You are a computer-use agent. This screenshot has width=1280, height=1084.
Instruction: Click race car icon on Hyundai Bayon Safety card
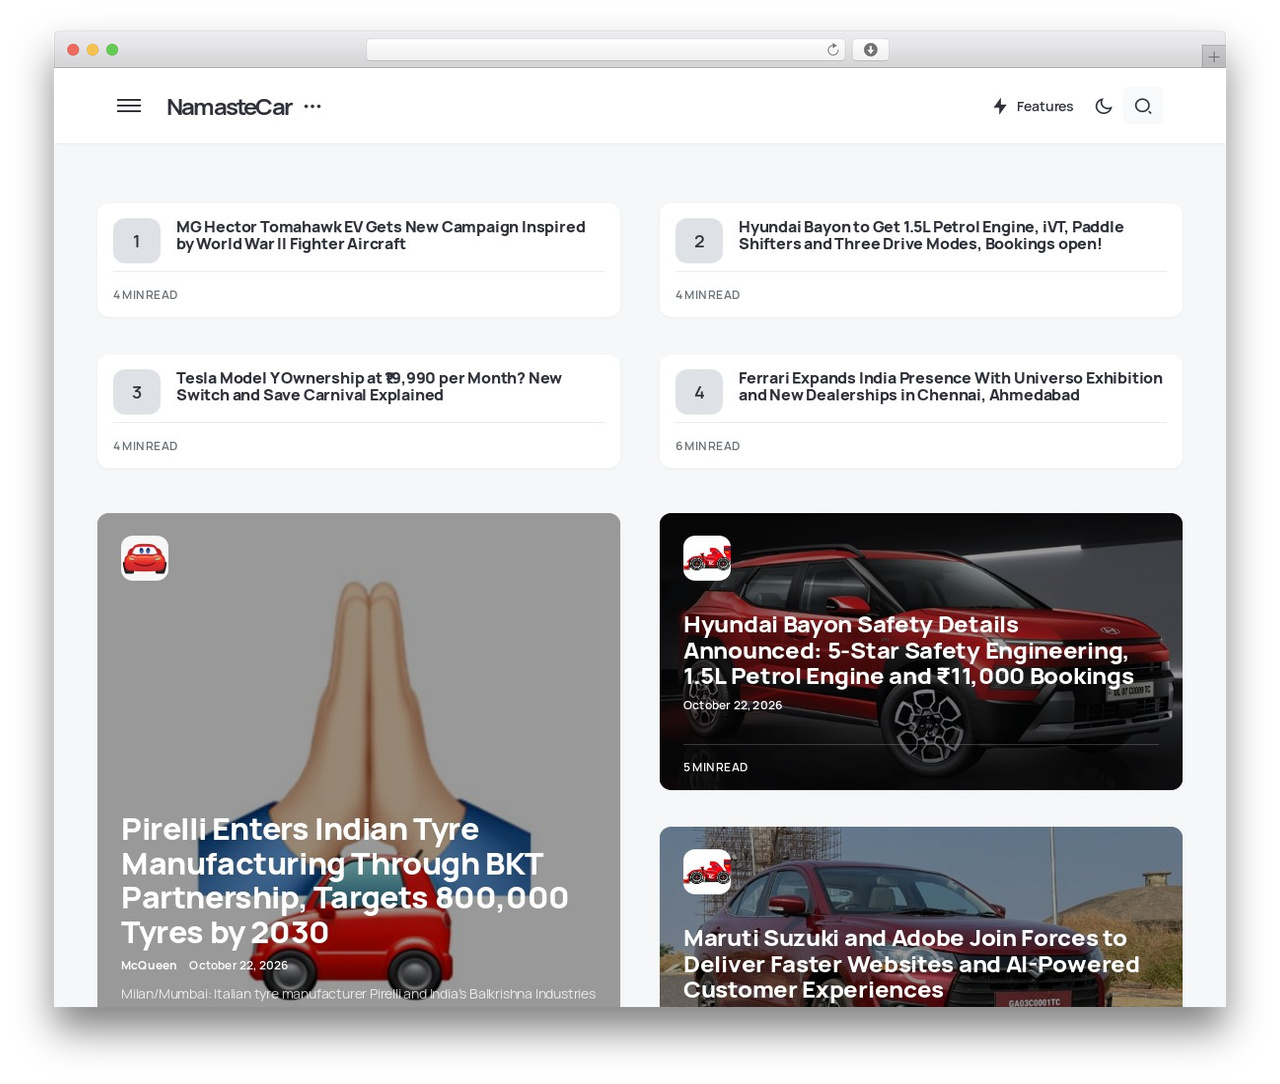pyautogui.click(x=707, y=558)
